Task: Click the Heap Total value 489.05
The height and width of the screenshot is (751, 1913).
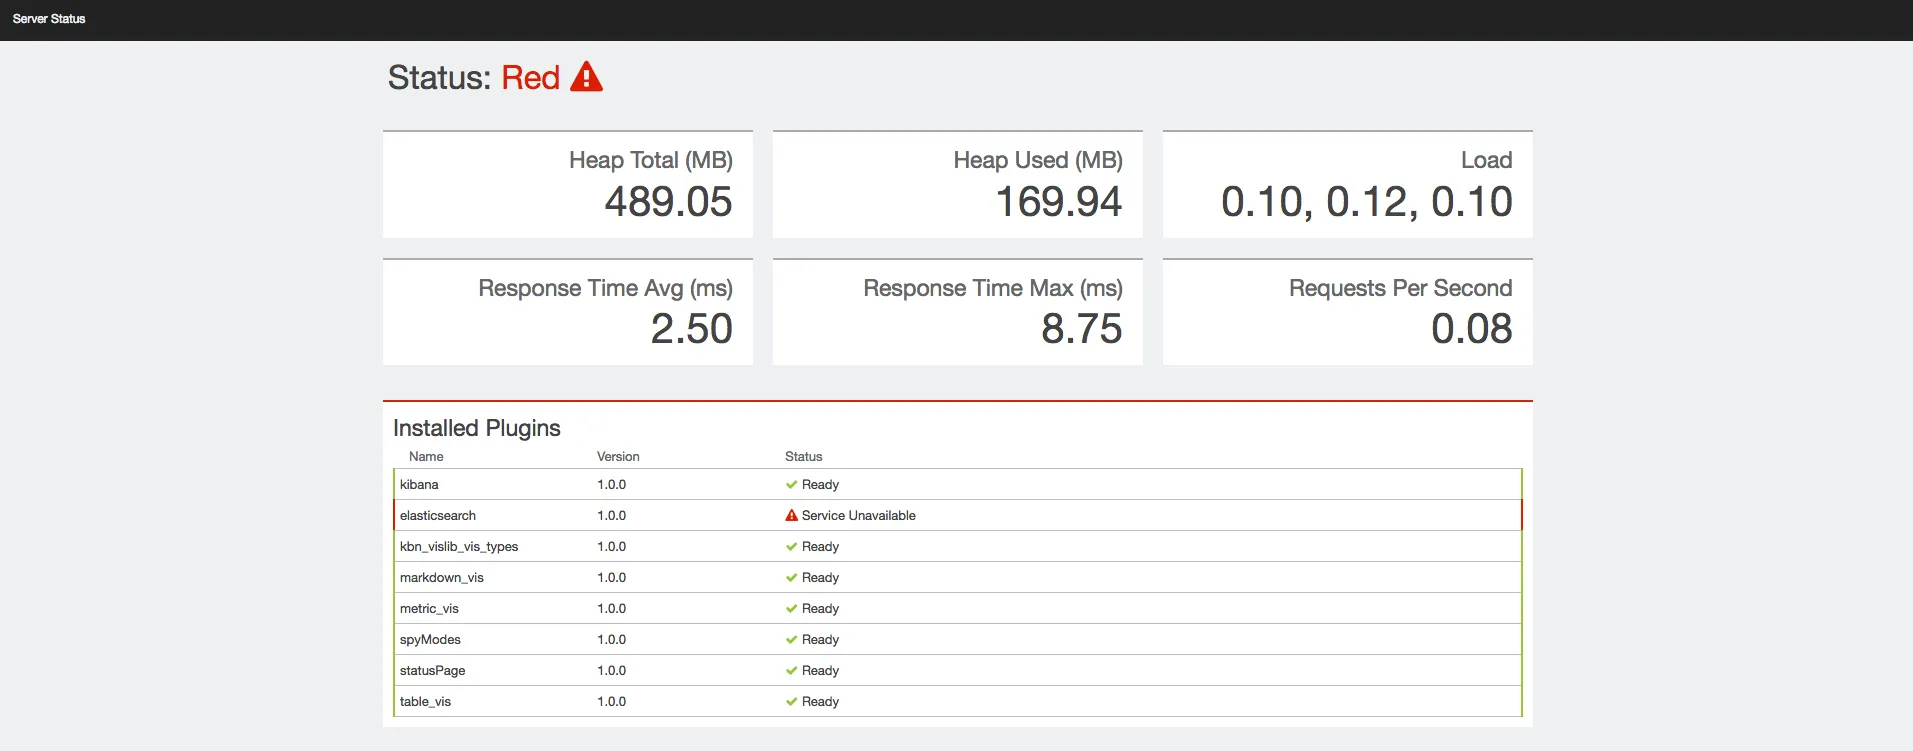Action: pos(668,202)
